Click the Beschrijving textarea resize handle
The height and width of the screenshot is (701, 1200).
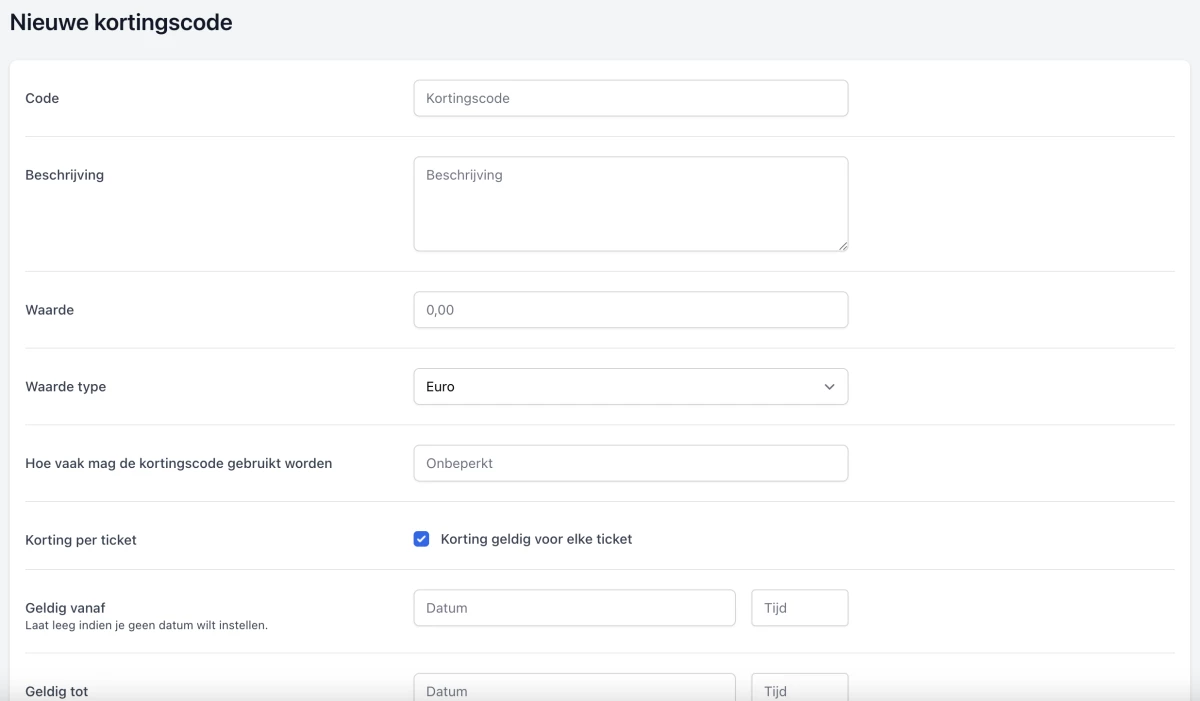pos(842,245)
